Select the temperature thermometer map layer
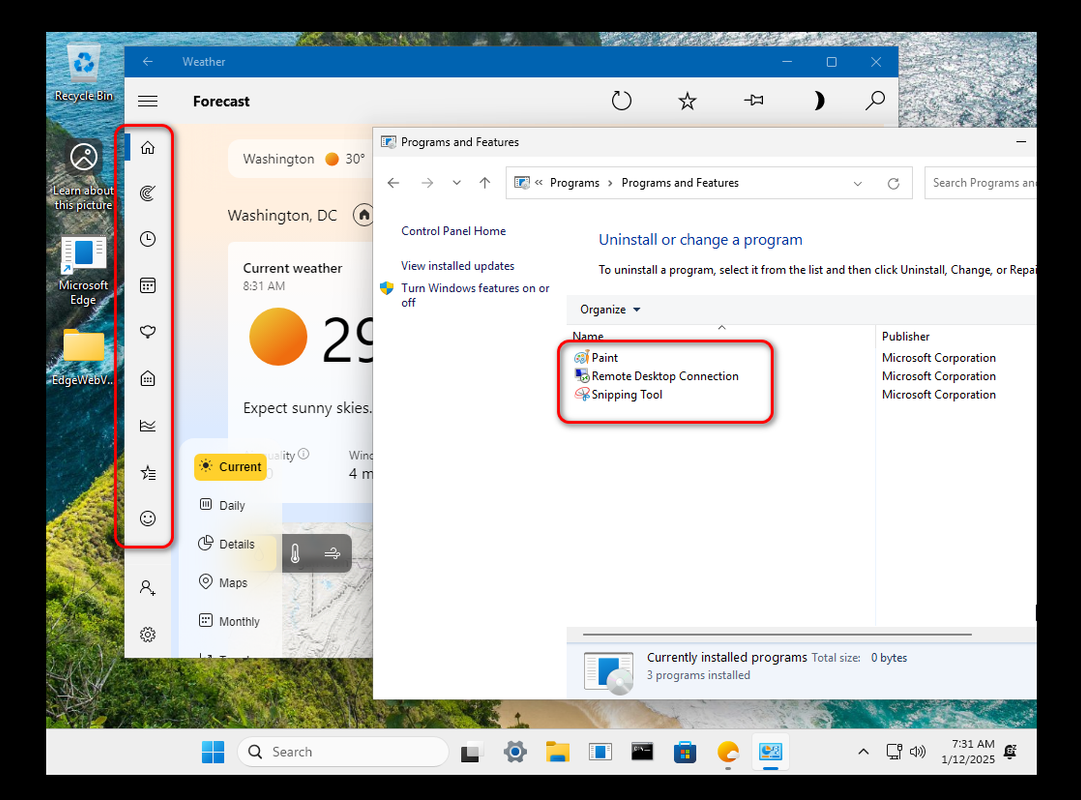The width and height of the screenshot is (1081, 800). point(295,554)
